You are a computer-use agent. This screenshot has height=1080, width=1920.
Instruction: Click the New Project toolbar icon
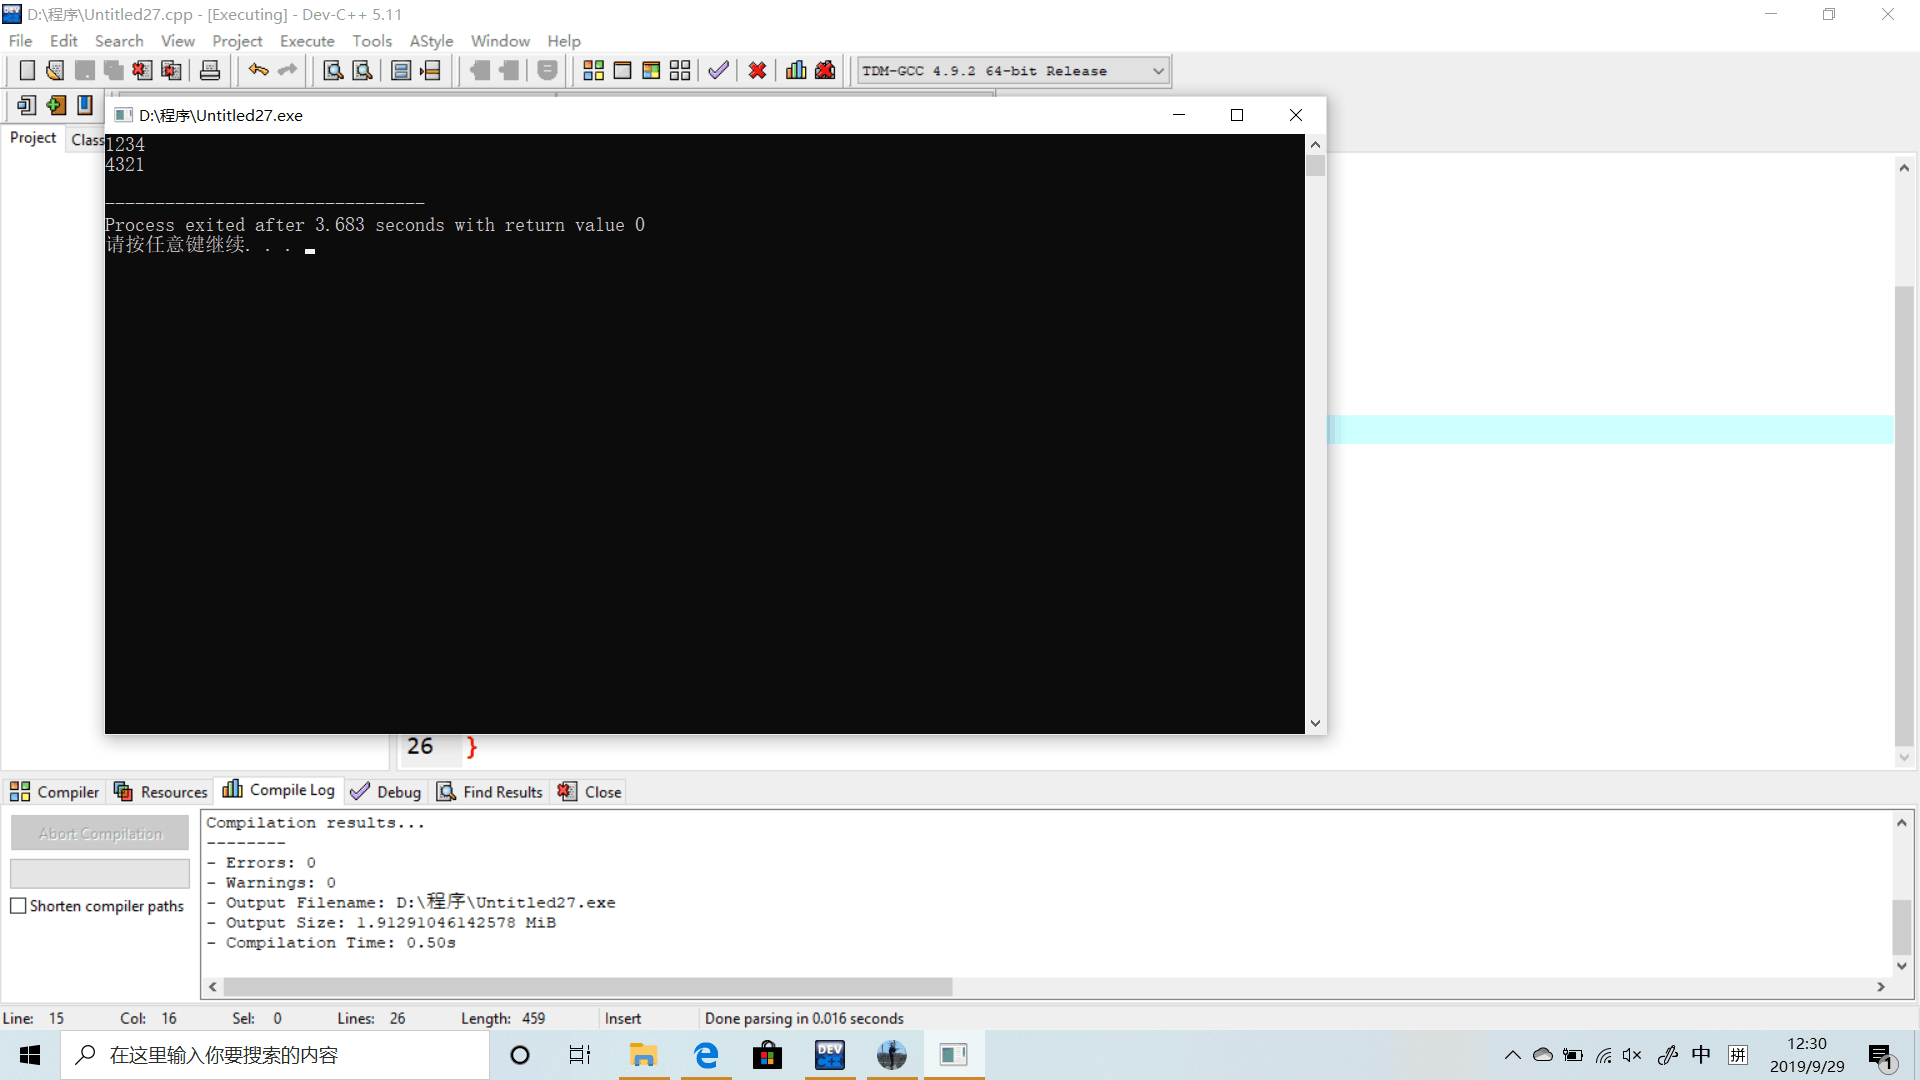(27, 105)
